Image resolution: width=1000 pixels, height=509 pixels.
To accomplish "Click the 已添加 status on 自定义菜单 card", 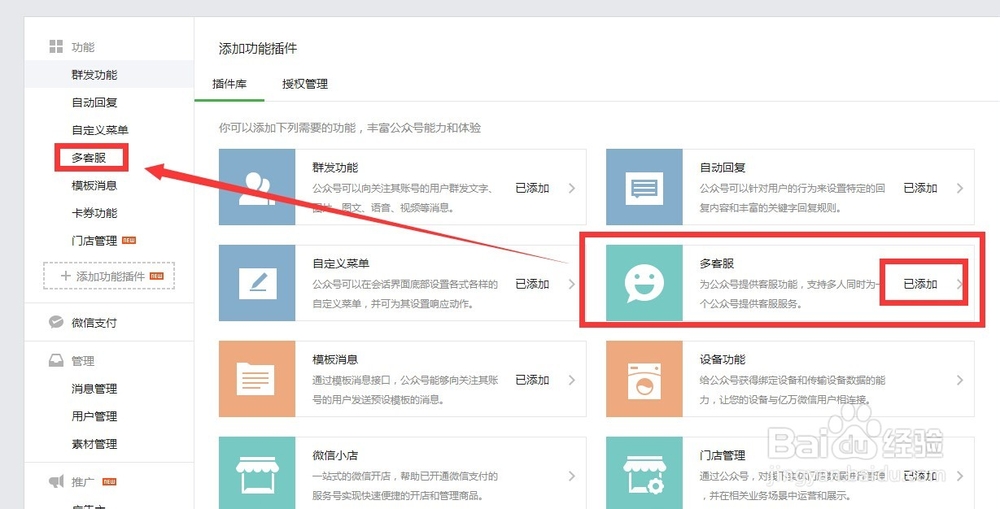I will tap(532, 284).
